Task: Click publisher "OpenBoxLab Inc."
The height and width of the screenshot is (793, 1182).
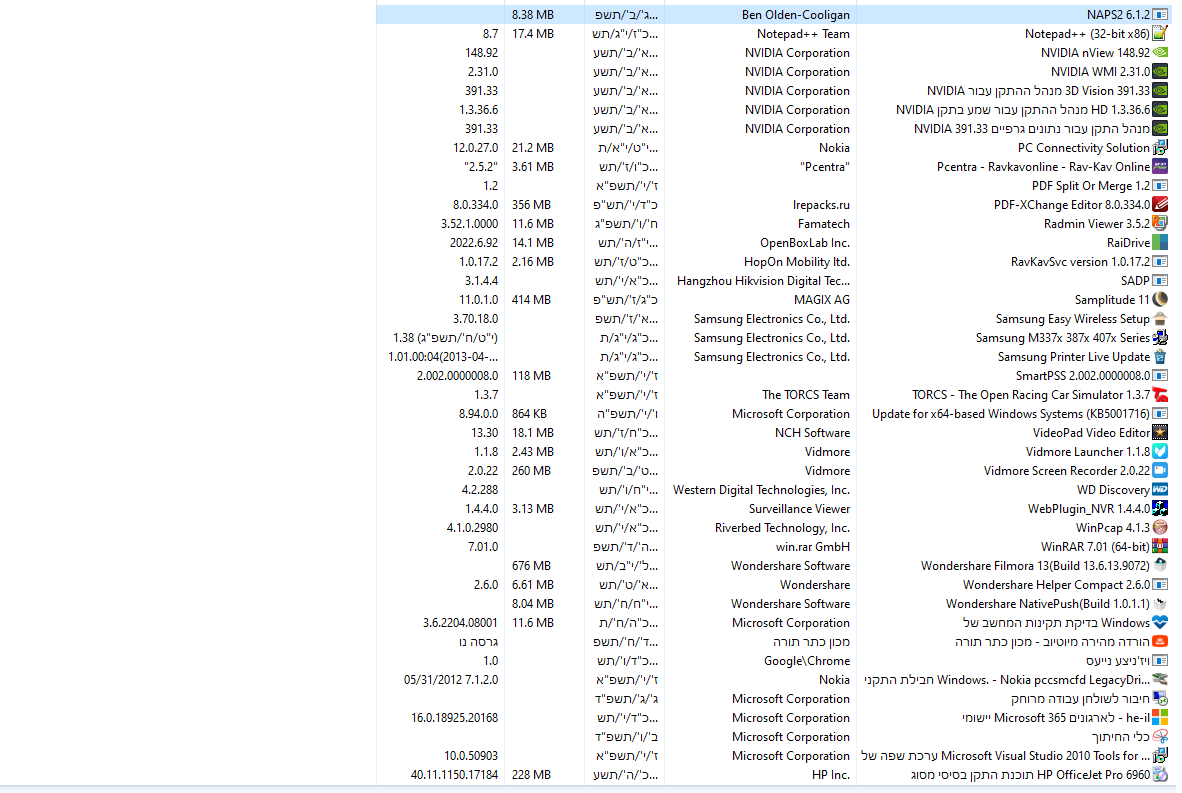Action: coord(804,243)
